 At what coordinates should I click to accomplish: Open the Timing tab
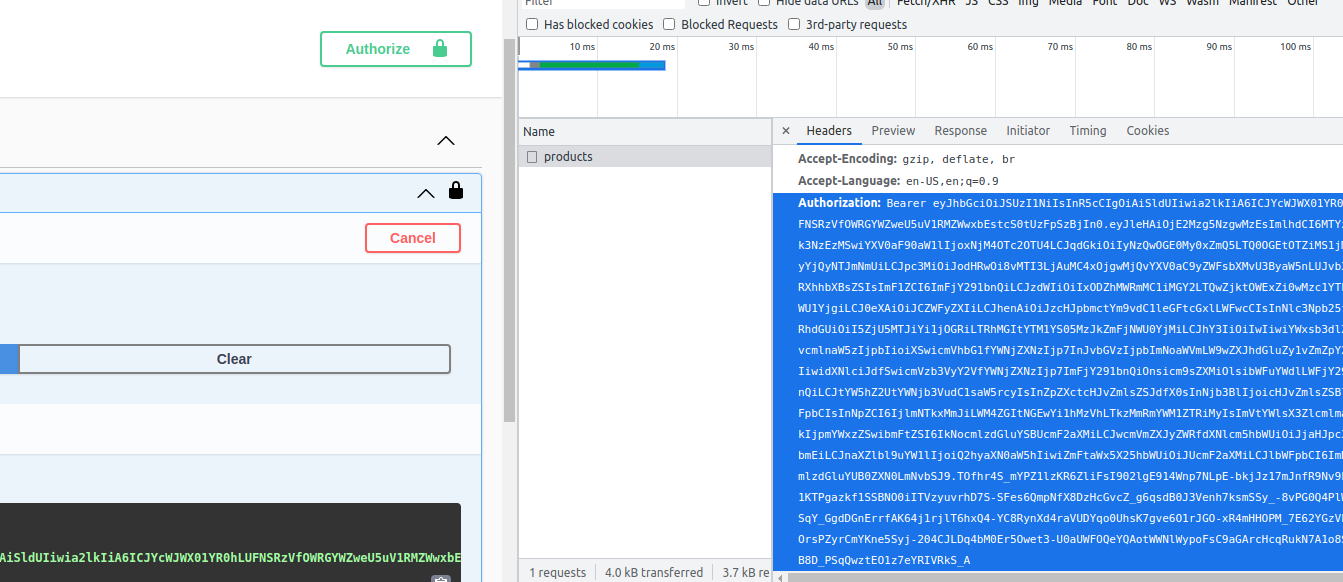1088,131
